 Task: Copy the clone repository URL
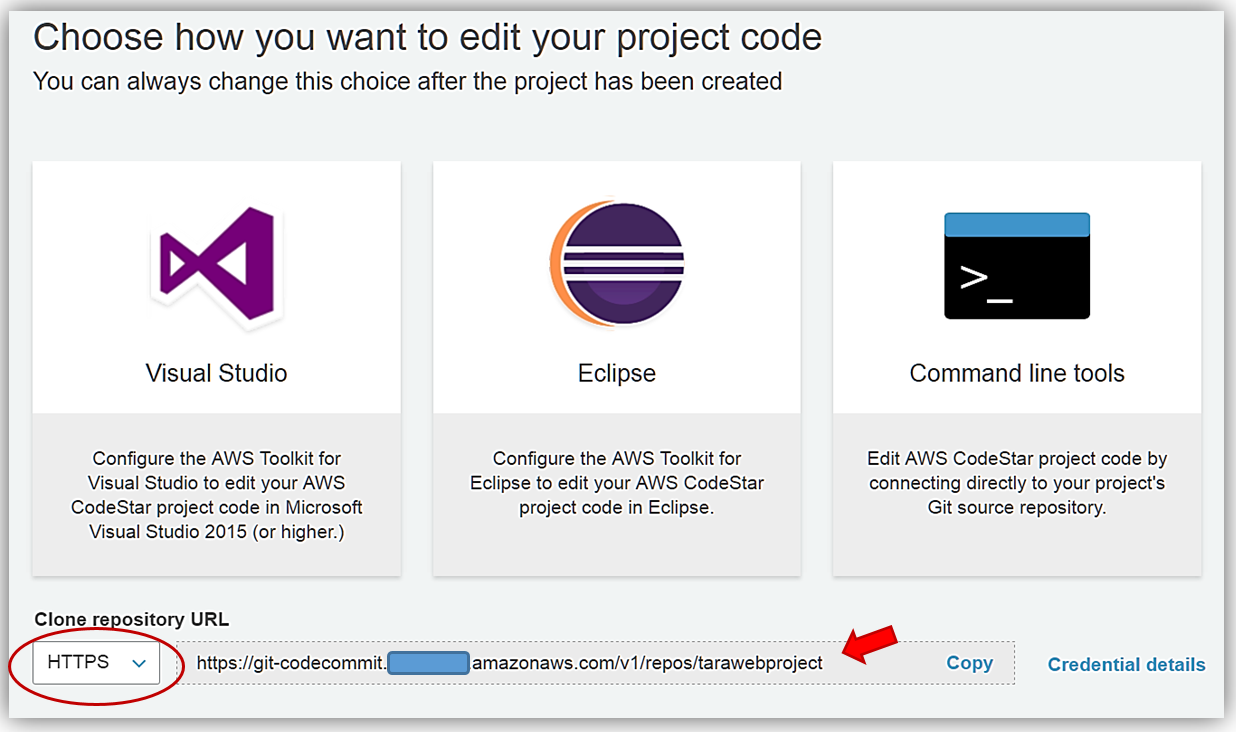(x=969, y=663)
